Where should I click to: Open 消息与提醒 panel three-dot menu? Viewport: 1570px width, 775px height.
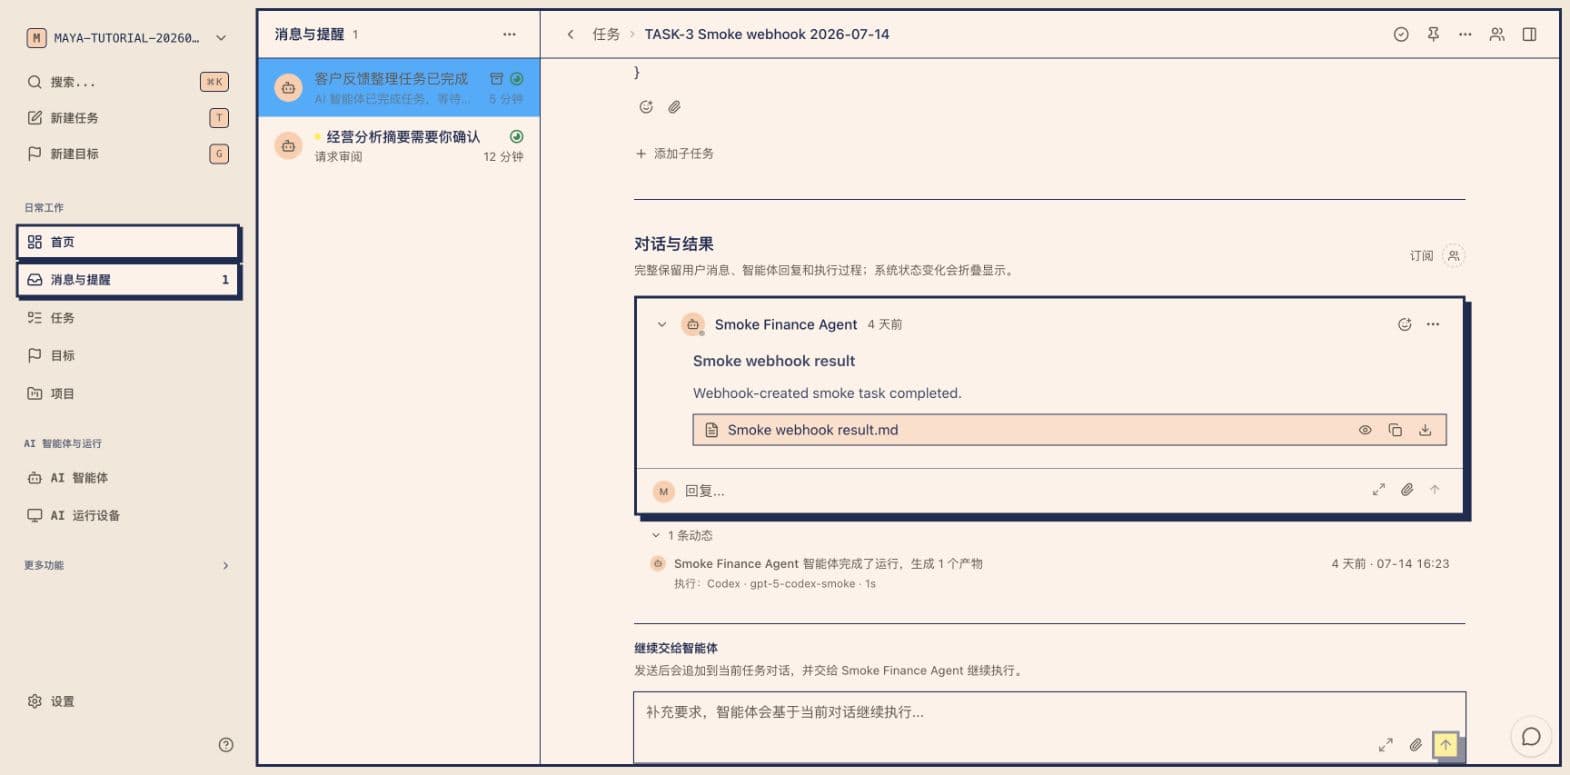coord(509,34)
